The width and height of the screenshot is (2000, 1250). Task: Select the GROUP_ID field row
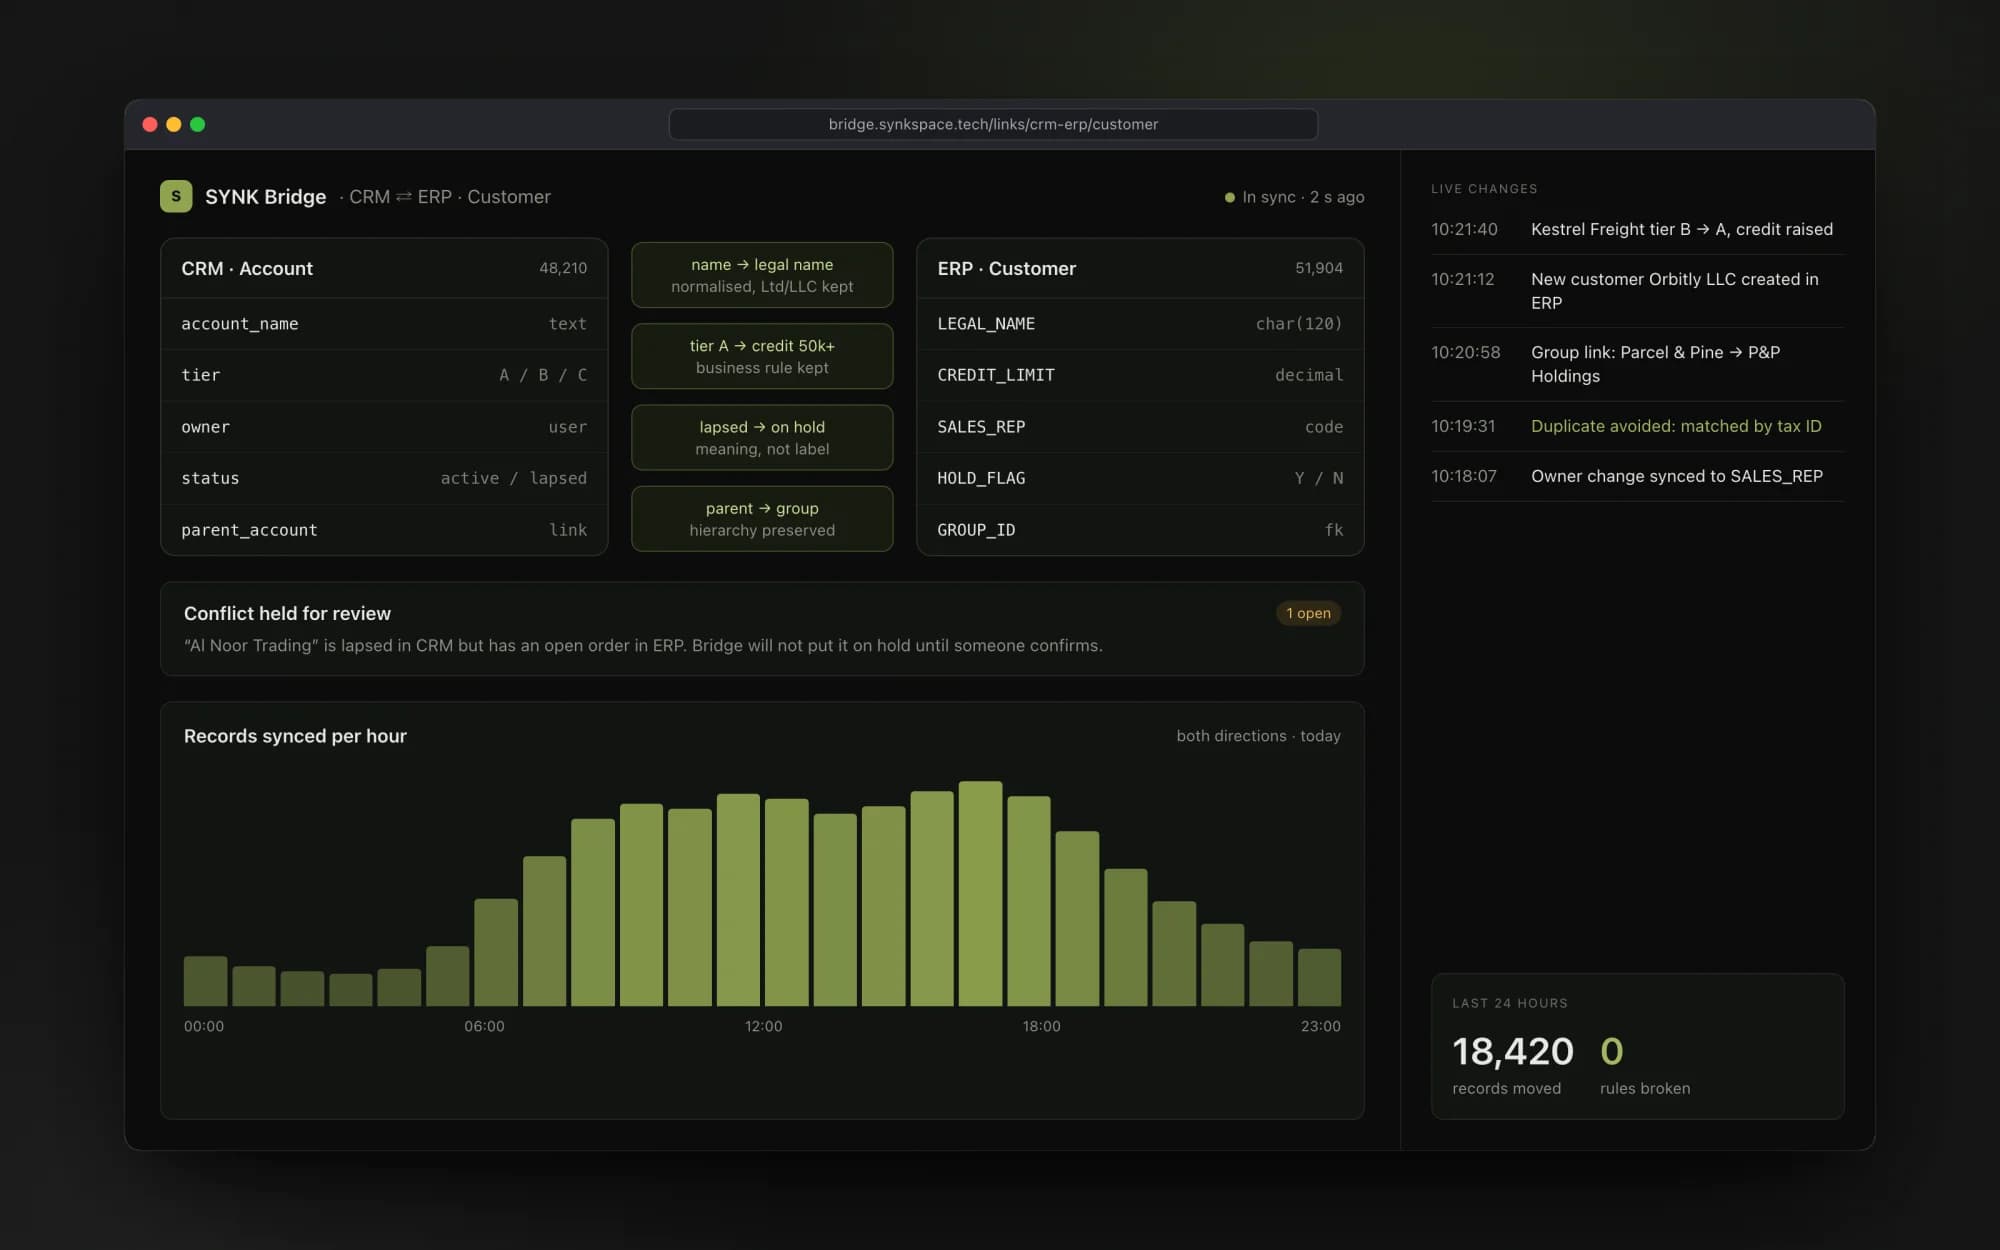[x=1140, y=530]
